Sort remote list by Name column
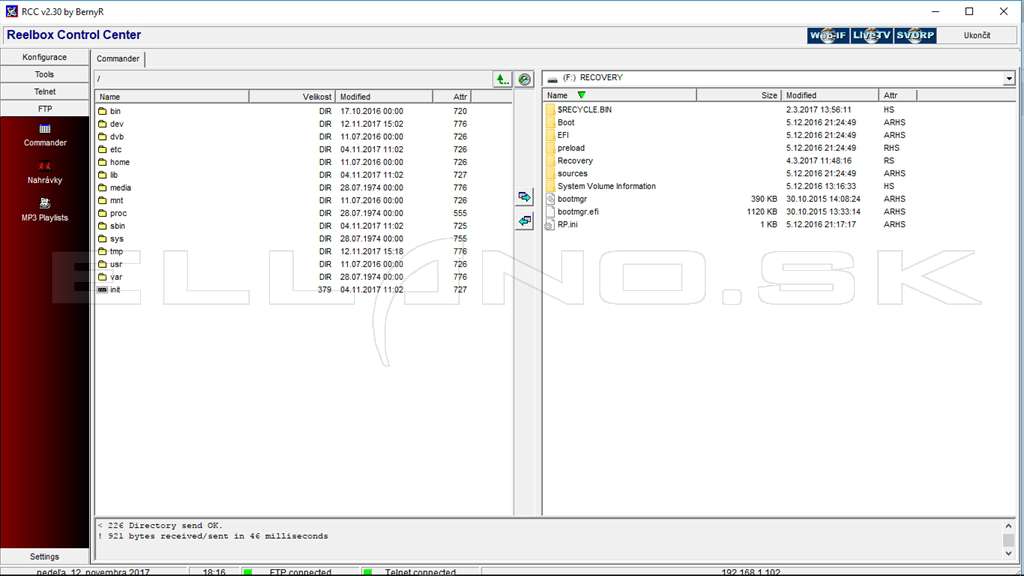This screenshot has height=576, width=1024. 172,97
